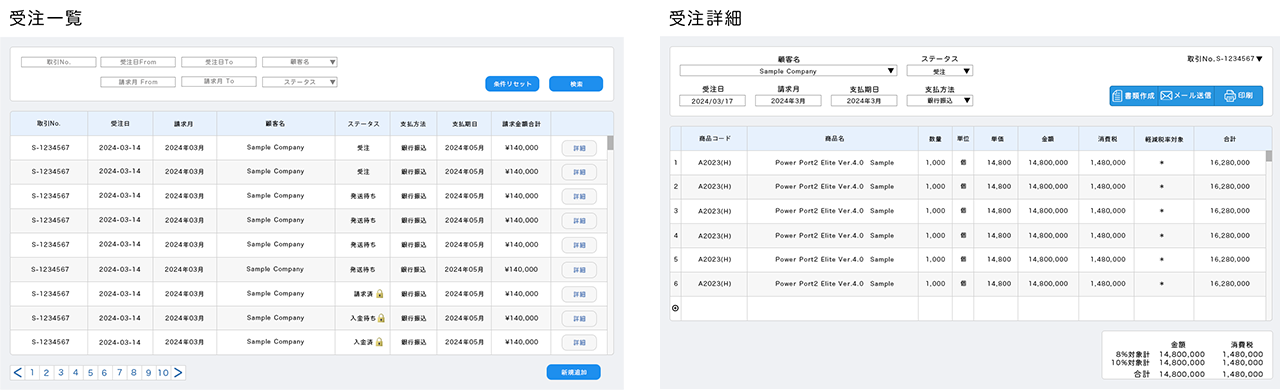The image size is (1280, 390).
Task: Click the 請求済 status text
Action: tap(363, 294)
